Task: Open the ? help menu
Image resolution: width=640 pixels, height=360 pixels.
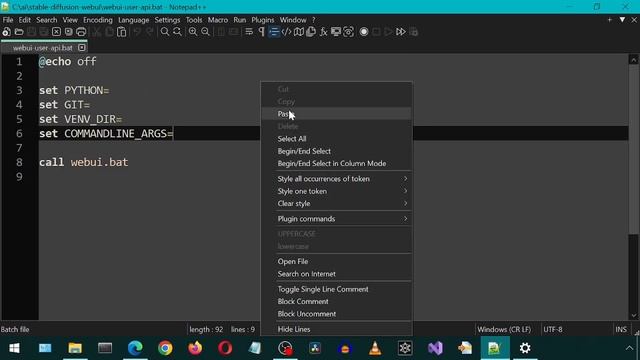Action: [313, 20]
